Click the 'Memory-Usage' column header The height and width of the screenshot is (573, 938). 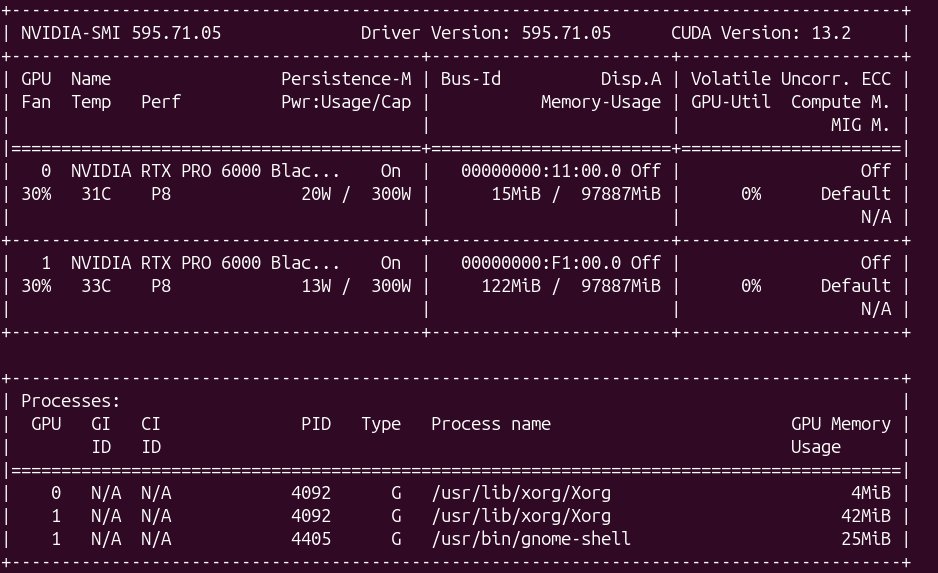pos(601,102)
